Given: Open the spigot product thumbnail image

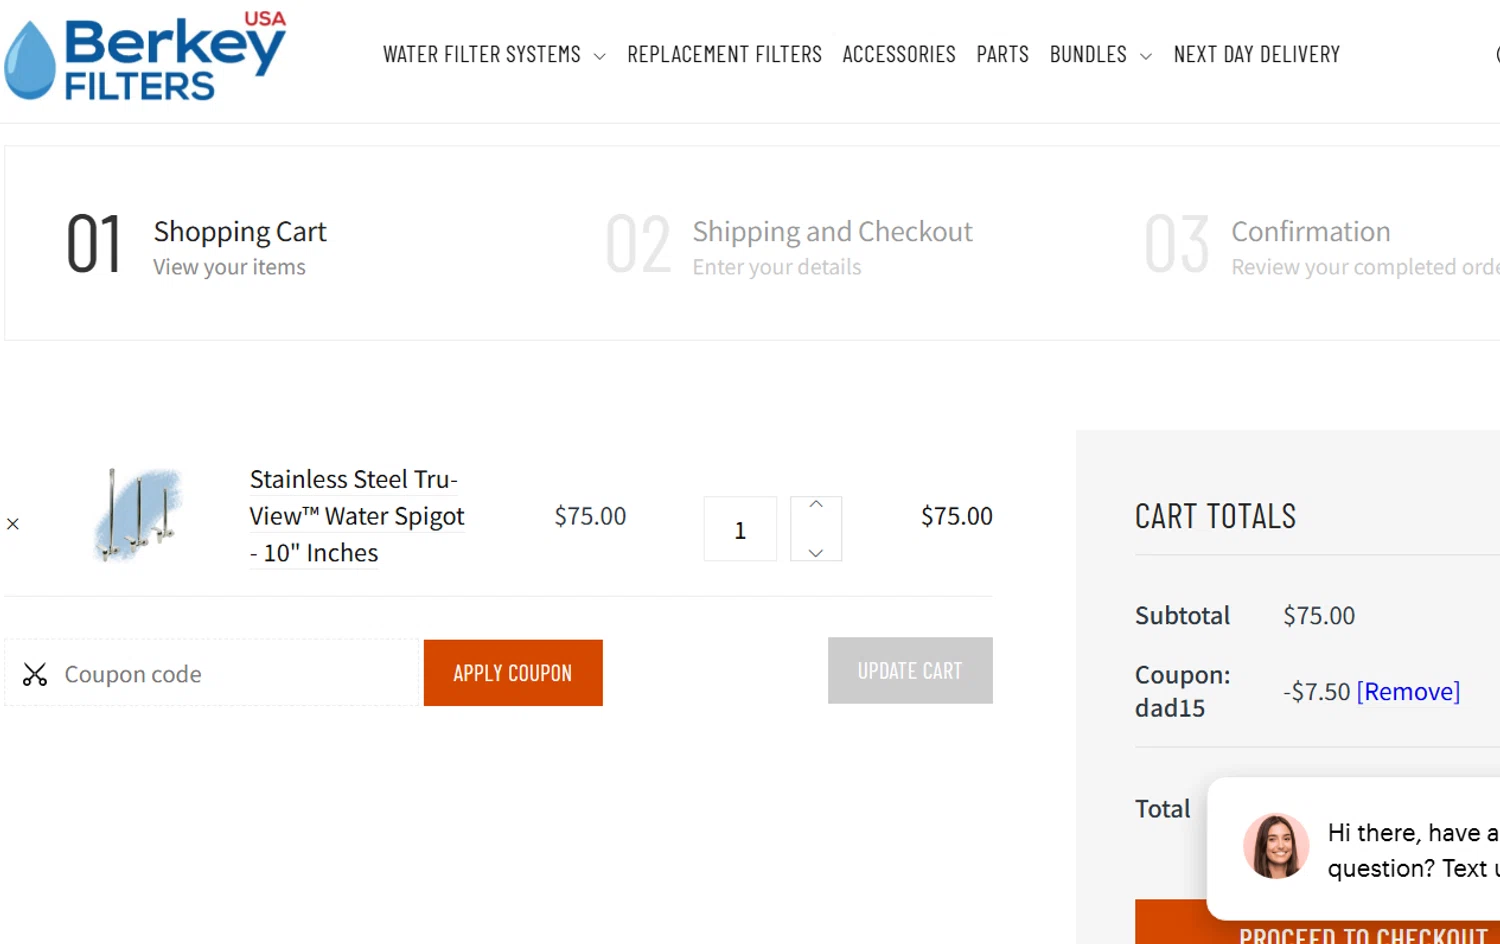Looking at the screenshot, I should pyautogui.click(x=139, y=515).
